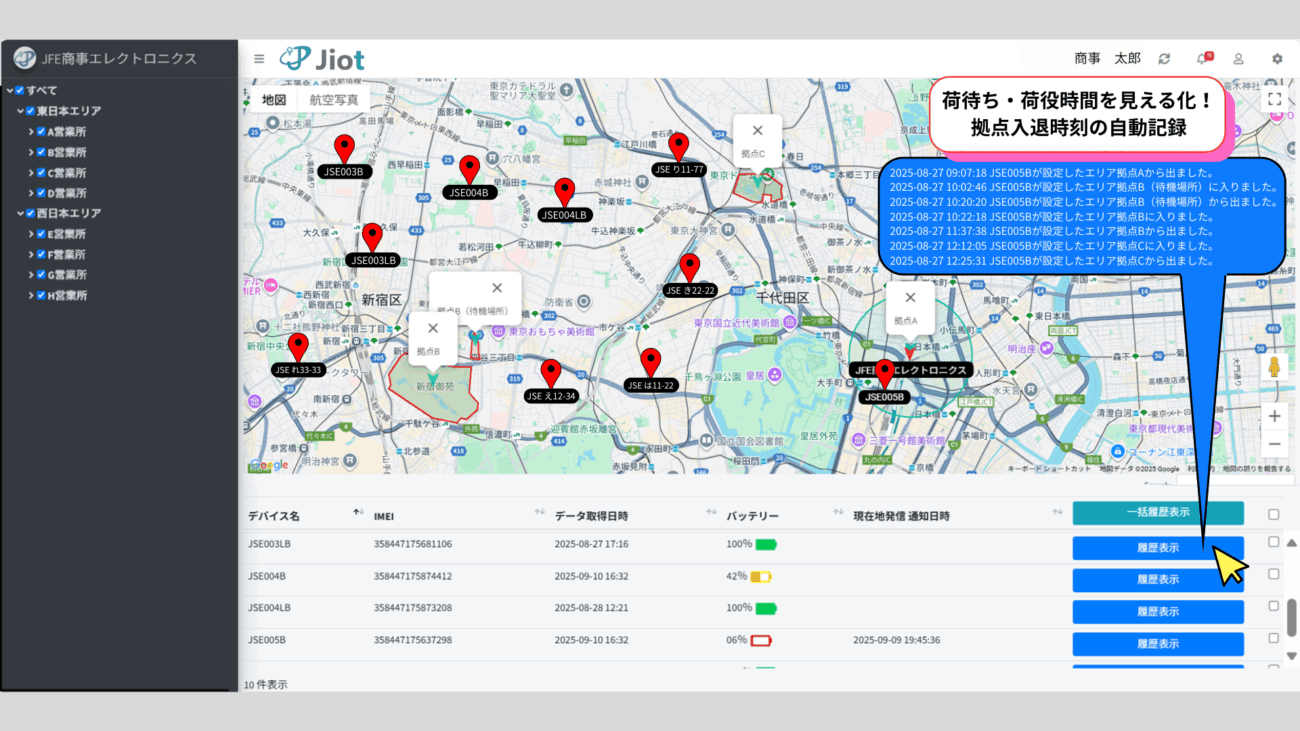
Task: Toggle the A営業所 checkbox
Action: click(41, 131)
